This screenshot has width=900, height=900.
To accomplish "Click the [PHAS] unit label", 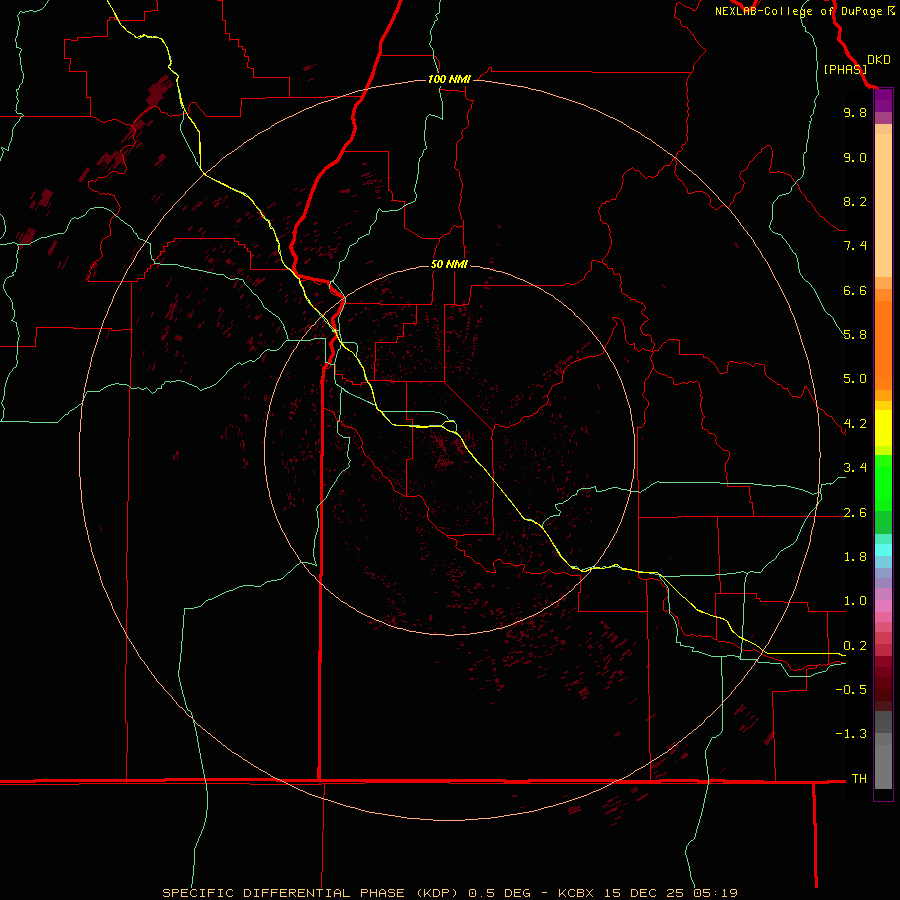I will point(845,69).
